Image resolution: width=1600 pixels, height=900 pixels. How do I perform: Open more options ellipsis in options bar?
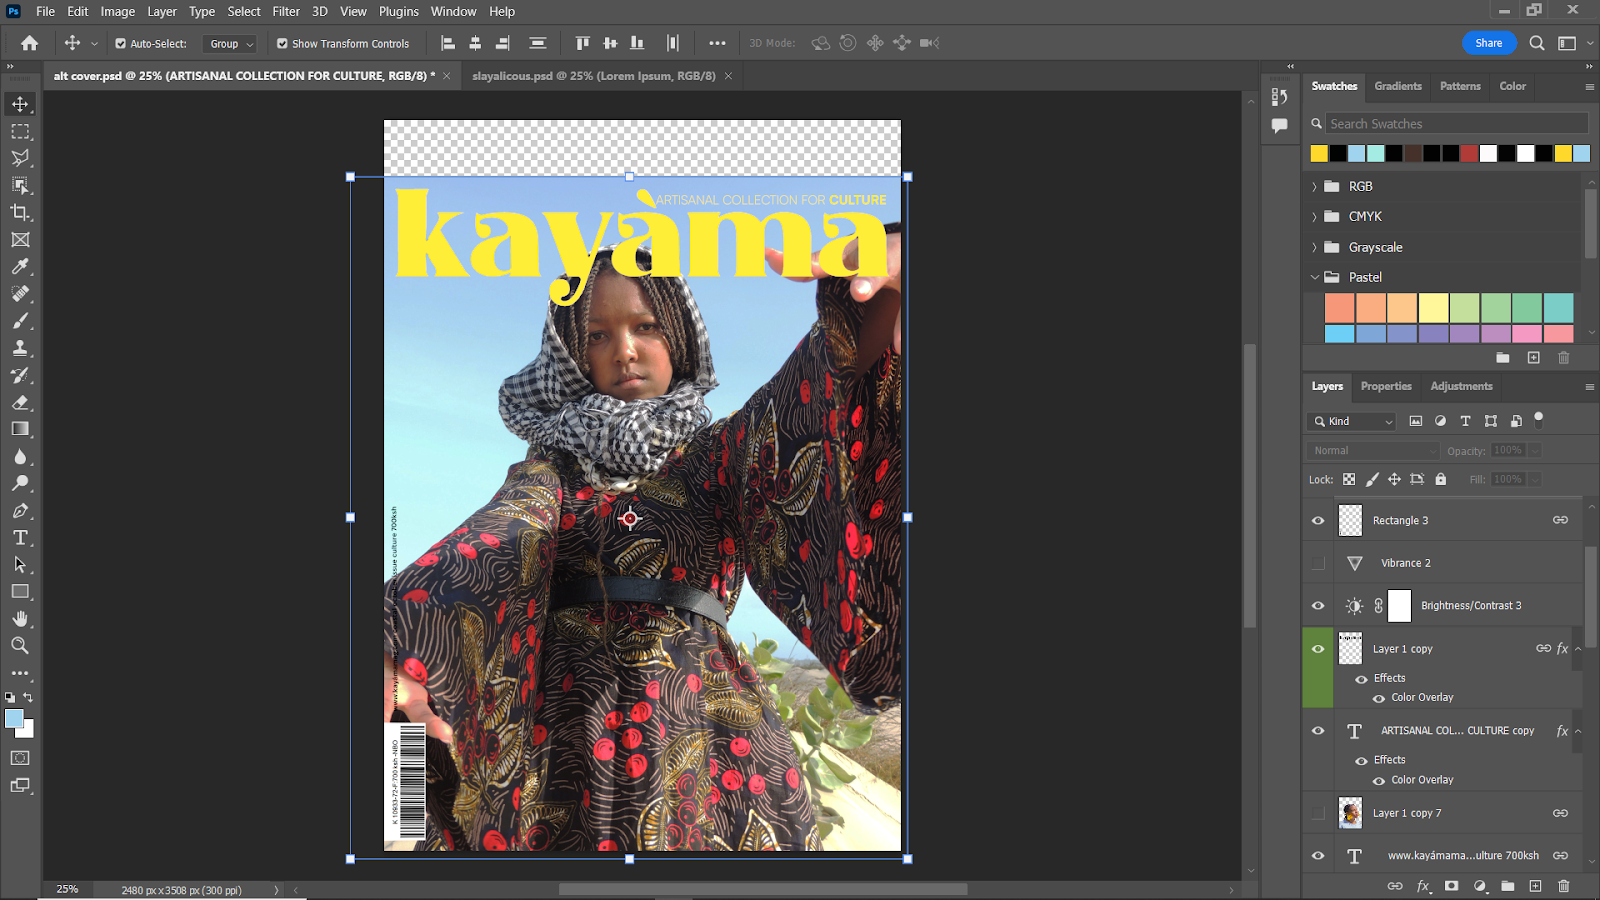(x=717, y=43)
